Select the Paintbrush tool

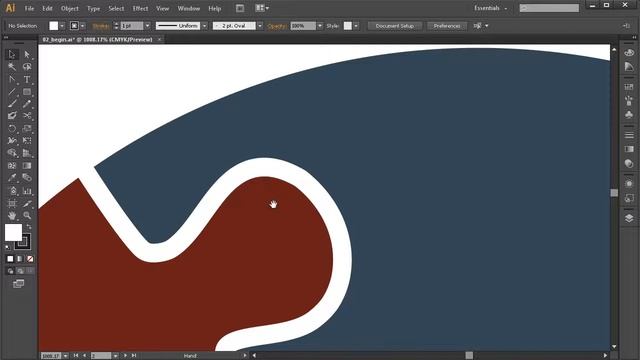pyautogui.click(x=12, y=104)
